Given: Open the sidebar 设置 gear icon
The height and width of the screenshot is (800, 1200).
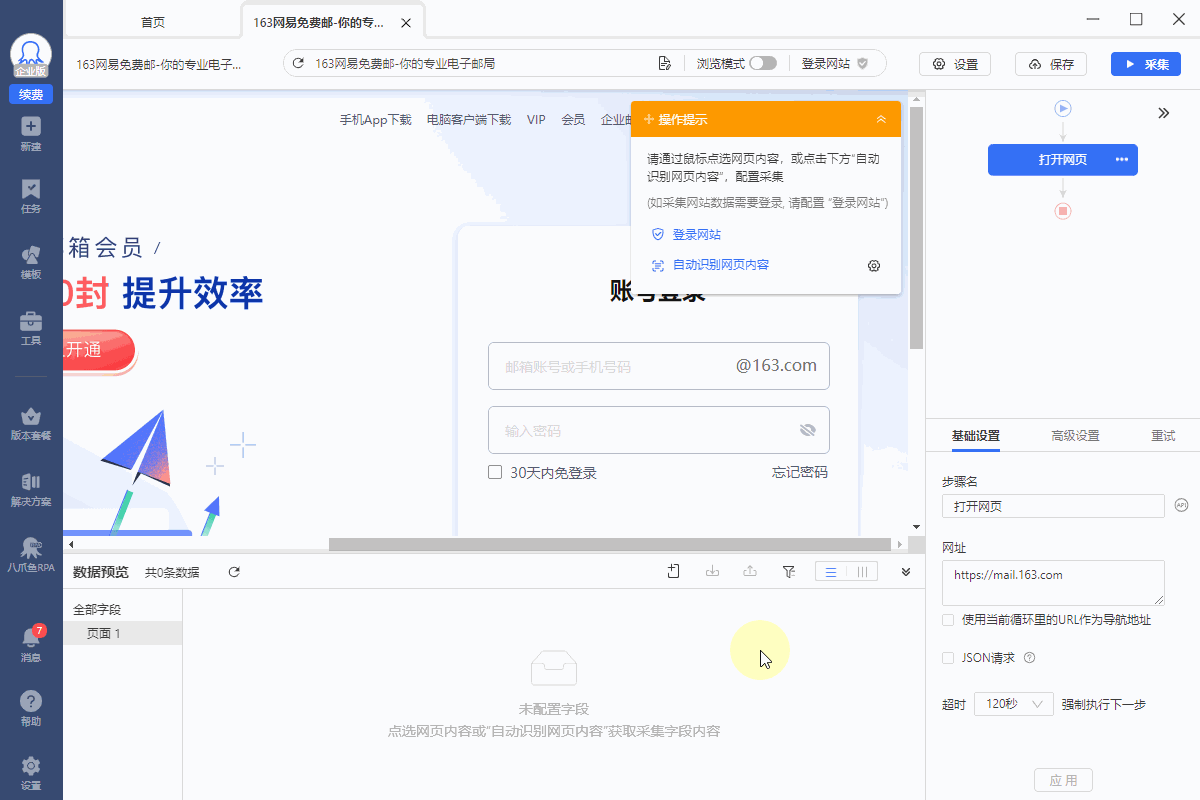Looking at the screenshot, I should pos(31,773).
